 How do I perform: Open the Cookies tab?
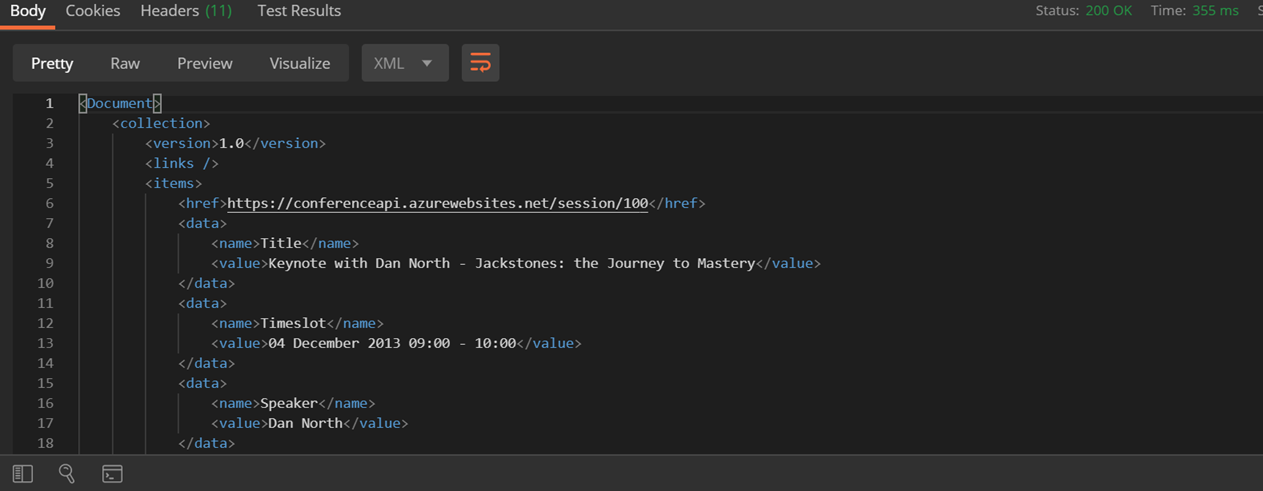93,11
